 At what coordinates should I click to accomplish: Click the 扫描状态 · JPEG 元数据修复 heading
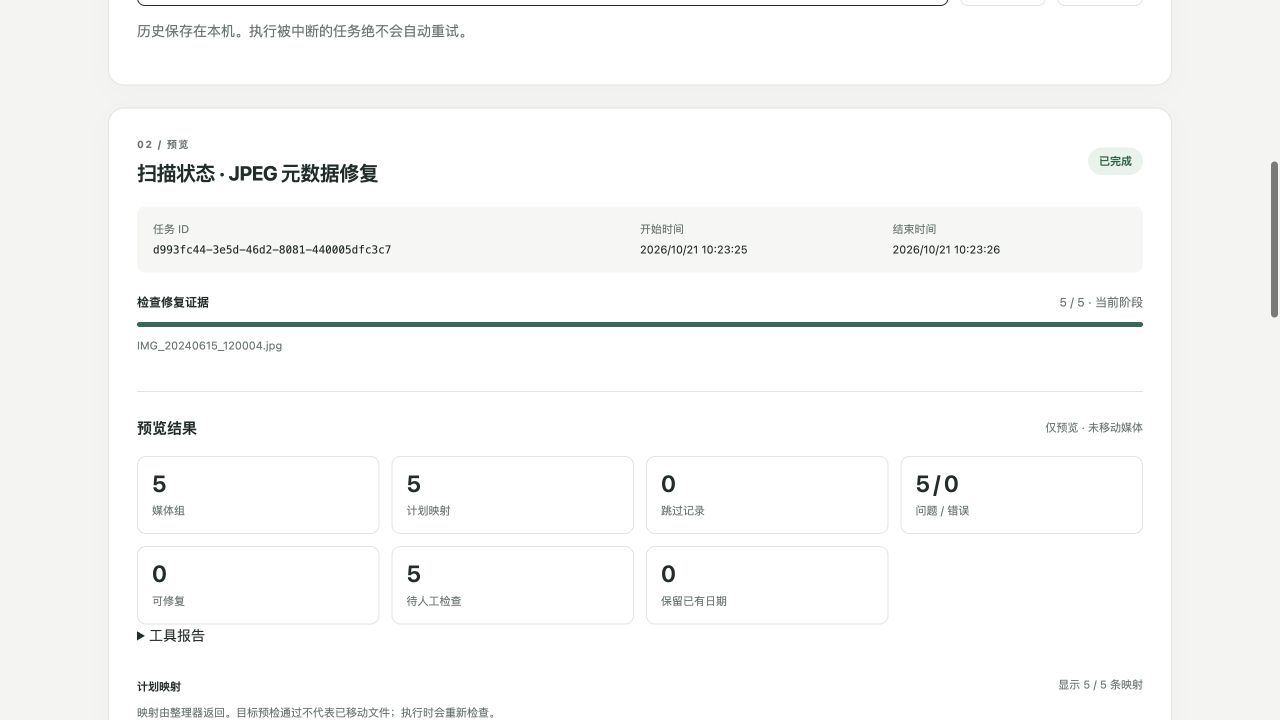258,173
